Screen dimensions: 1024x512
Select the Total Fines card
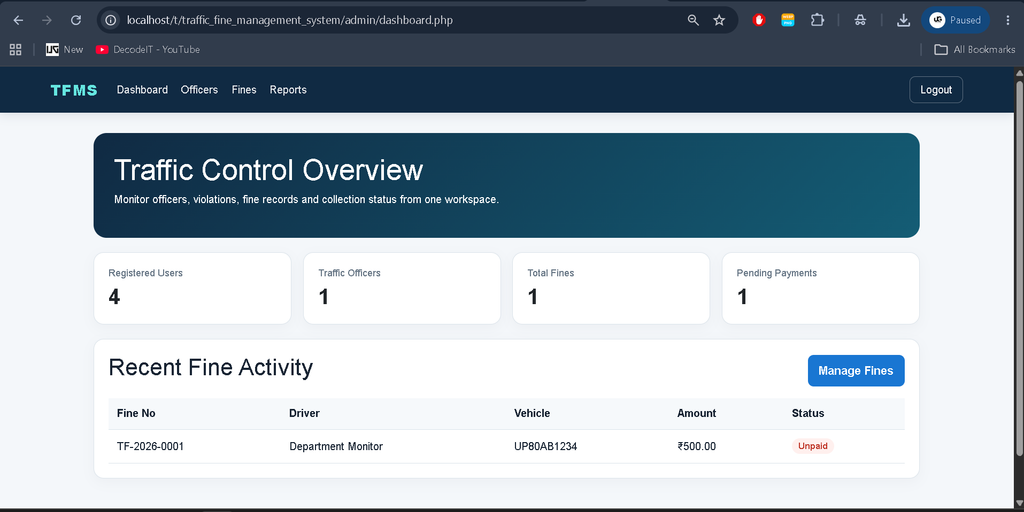[611, 288]
